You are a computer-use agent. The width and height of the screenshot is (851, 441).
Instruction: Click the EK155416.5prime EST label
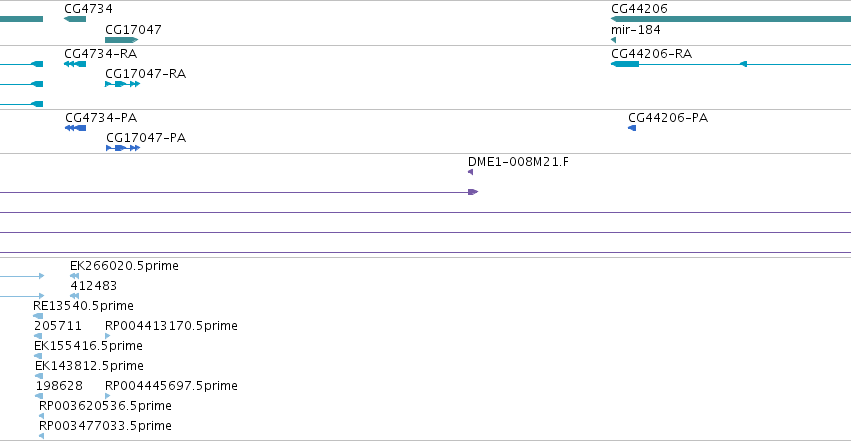(x=88, y=346)
